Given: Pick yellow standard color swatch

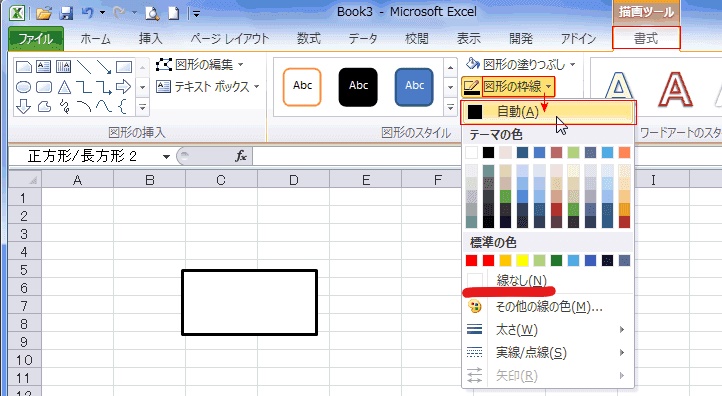Looking at the screenshot, I should tap(522, 261).
